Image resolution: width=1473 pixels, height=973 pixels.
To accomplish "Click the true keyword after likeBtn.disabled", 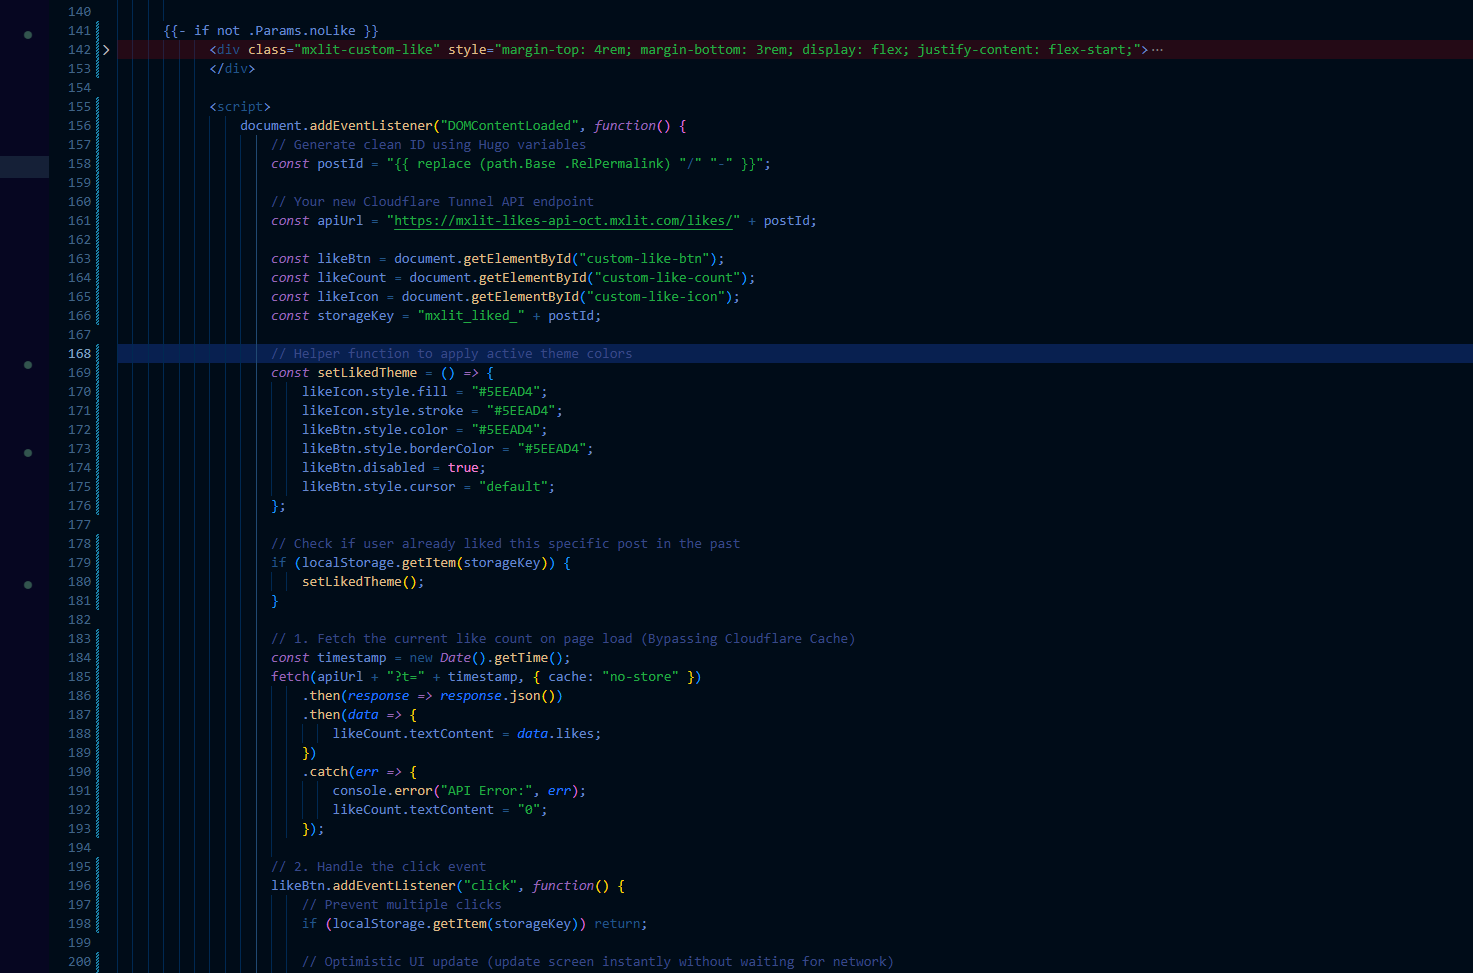I will pos(463,468).
